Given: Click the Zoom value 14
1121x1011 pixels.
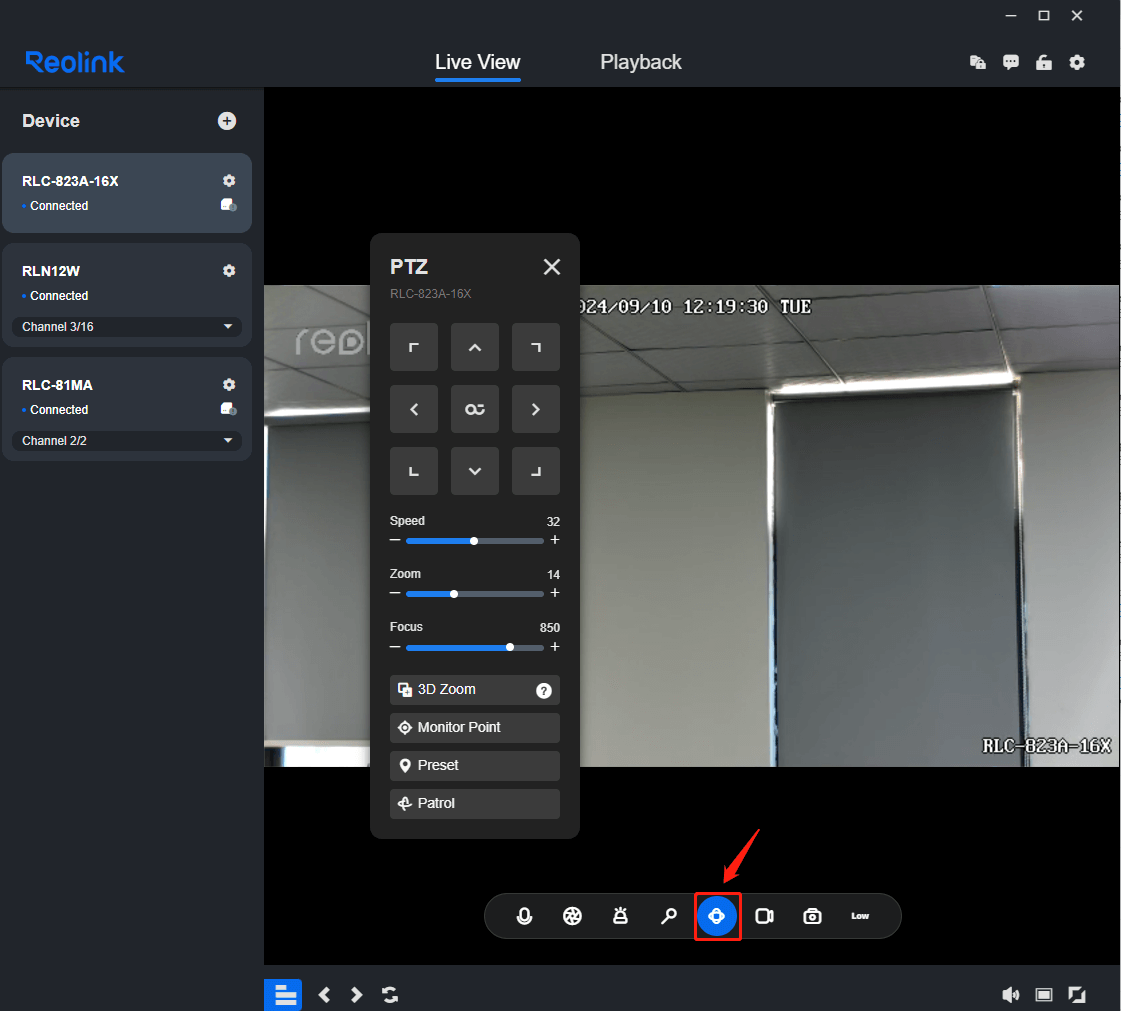Looking at the screenshot, I should pyautogui.click(x=553, y=575).
